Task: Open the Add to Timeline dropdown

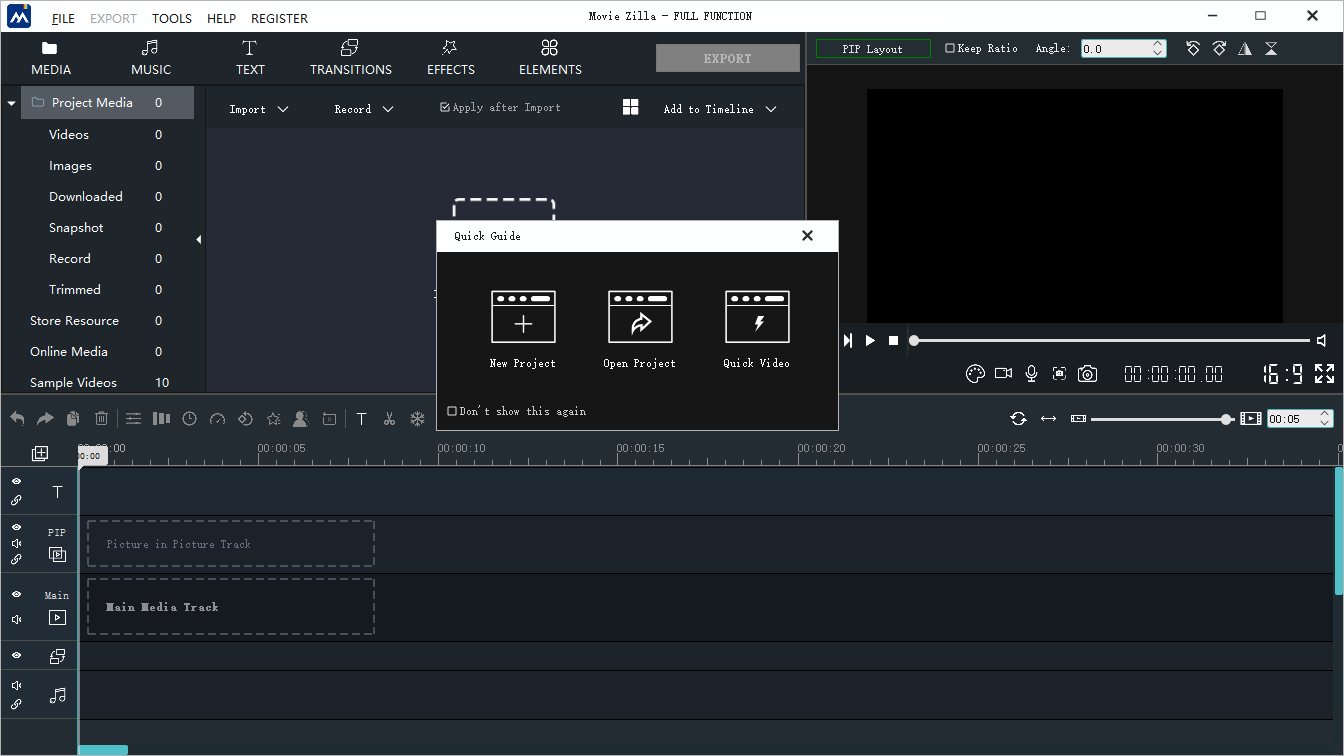Action: coord(719,109)
